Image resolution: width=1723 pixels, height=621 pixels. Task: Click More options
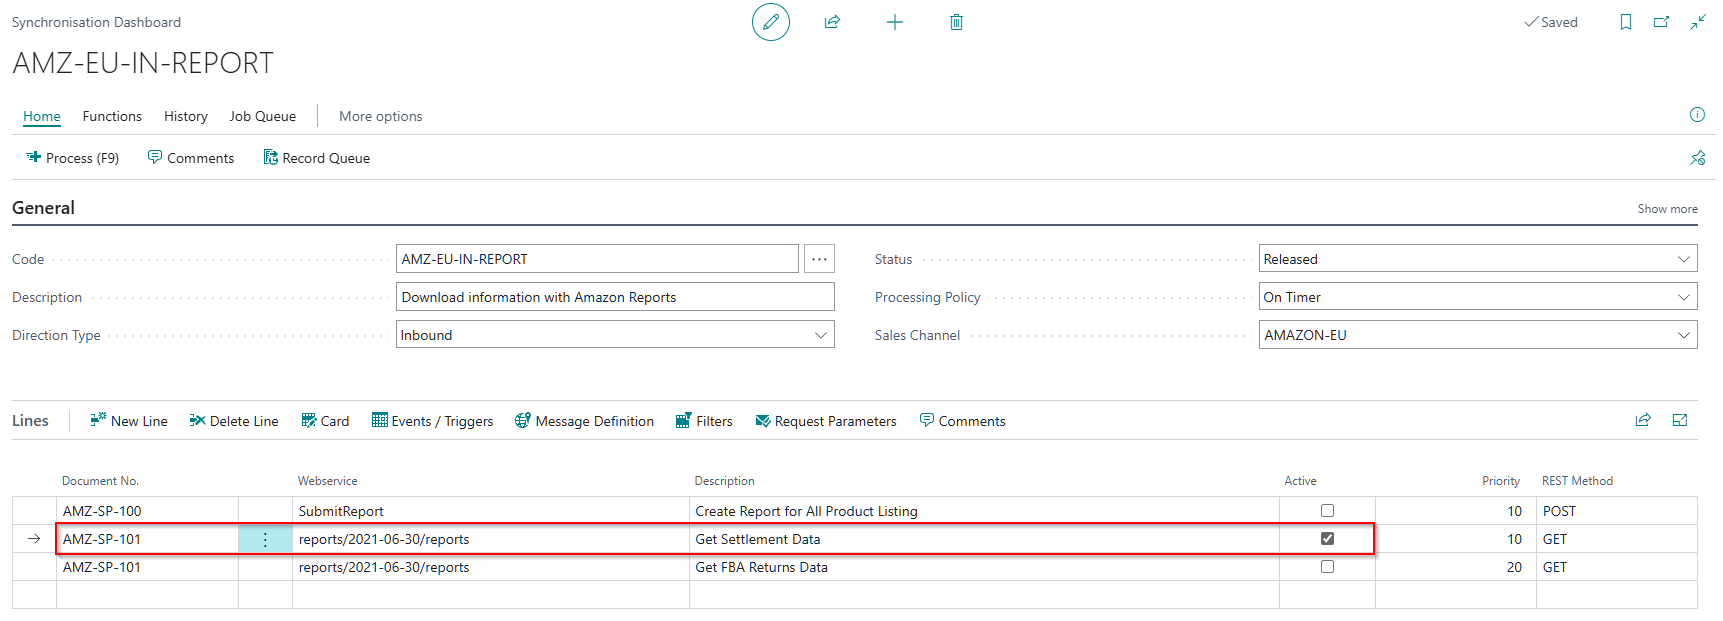pyautogui.click(x=381, y=116)
